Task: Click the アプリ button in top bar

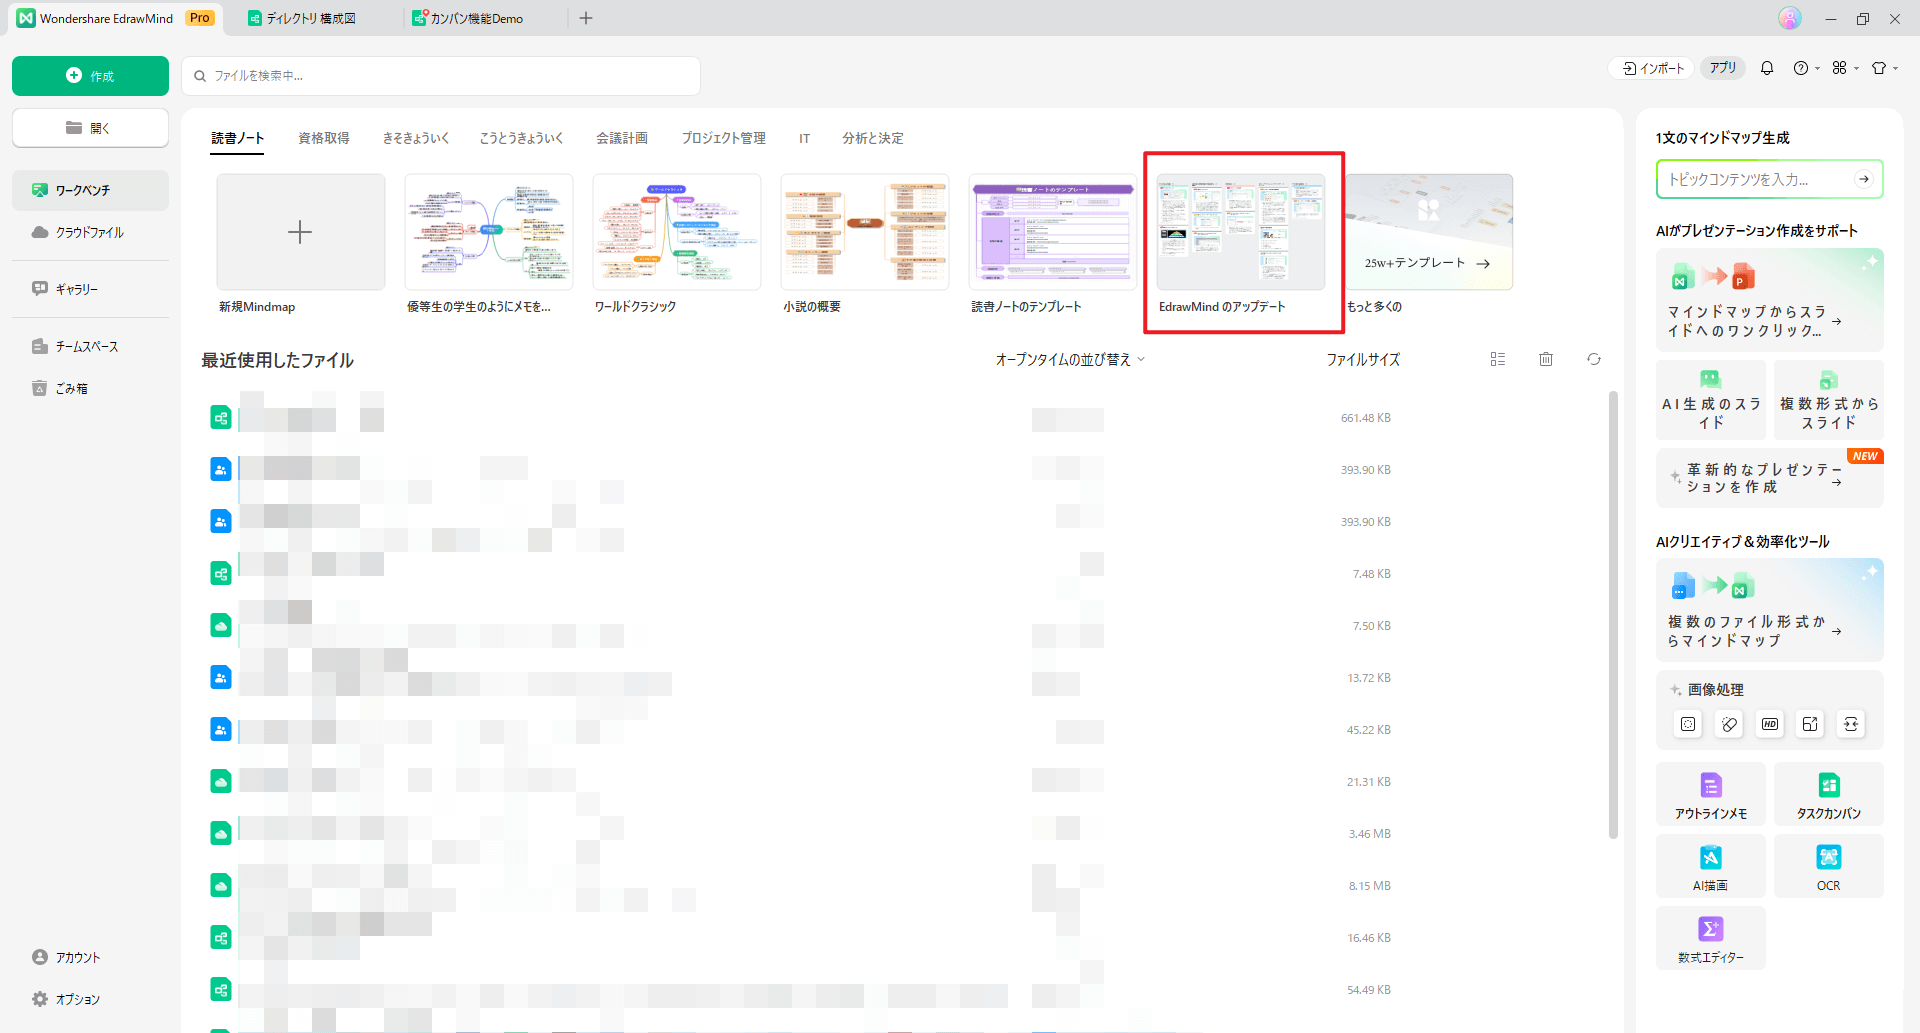Action: (x=1723, y=68)
